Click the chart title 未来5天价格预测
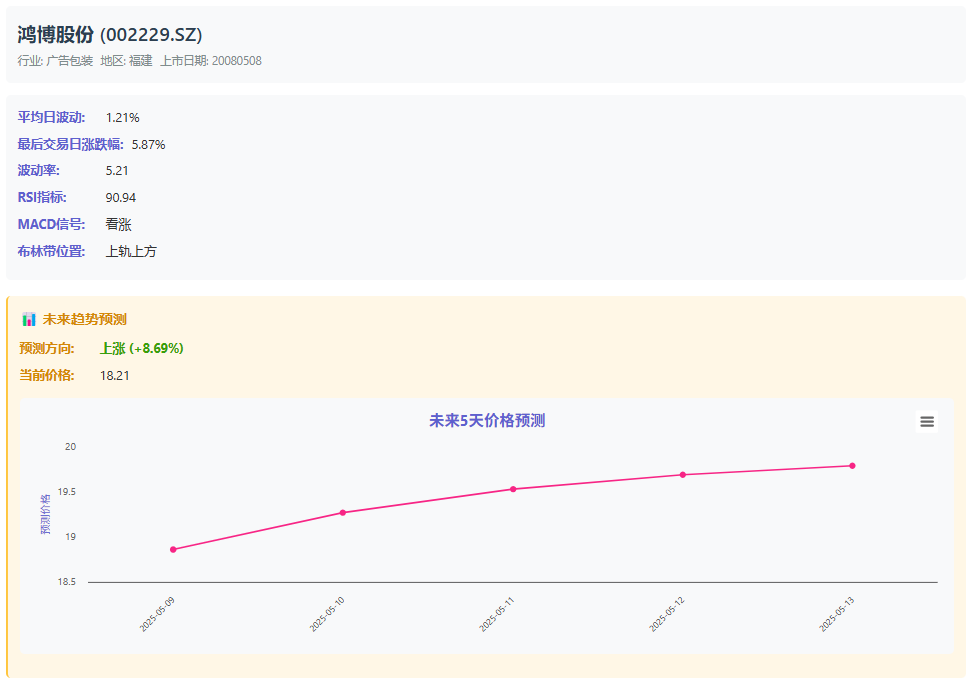This screenshot has width=974, height=686. point(487,421)
